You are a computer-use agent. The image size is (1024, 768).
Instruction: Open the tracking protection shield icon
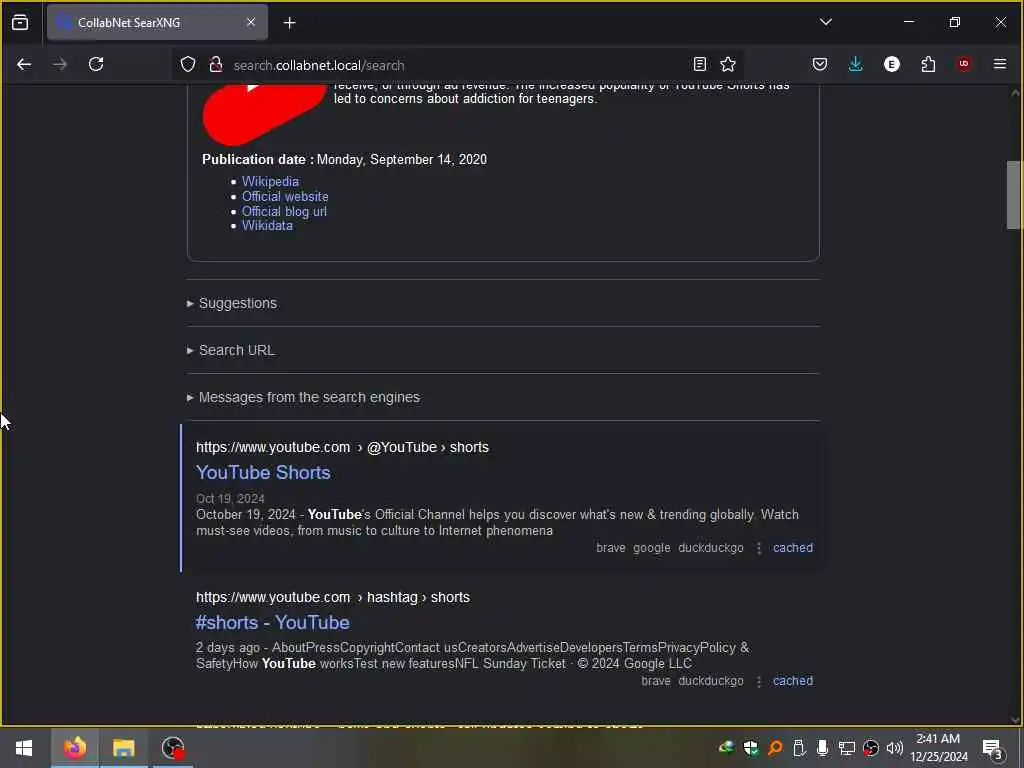point(188,64)
